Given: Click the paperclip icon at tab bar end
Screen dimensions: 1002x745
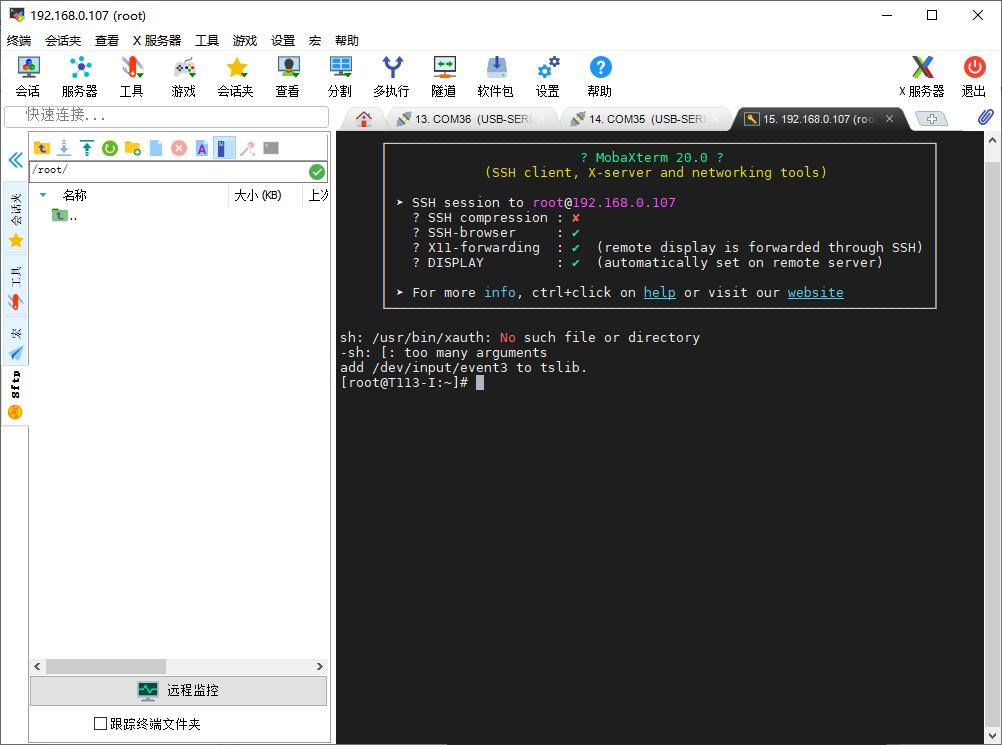Looking at the screenshot, I should tap(985, 117).
